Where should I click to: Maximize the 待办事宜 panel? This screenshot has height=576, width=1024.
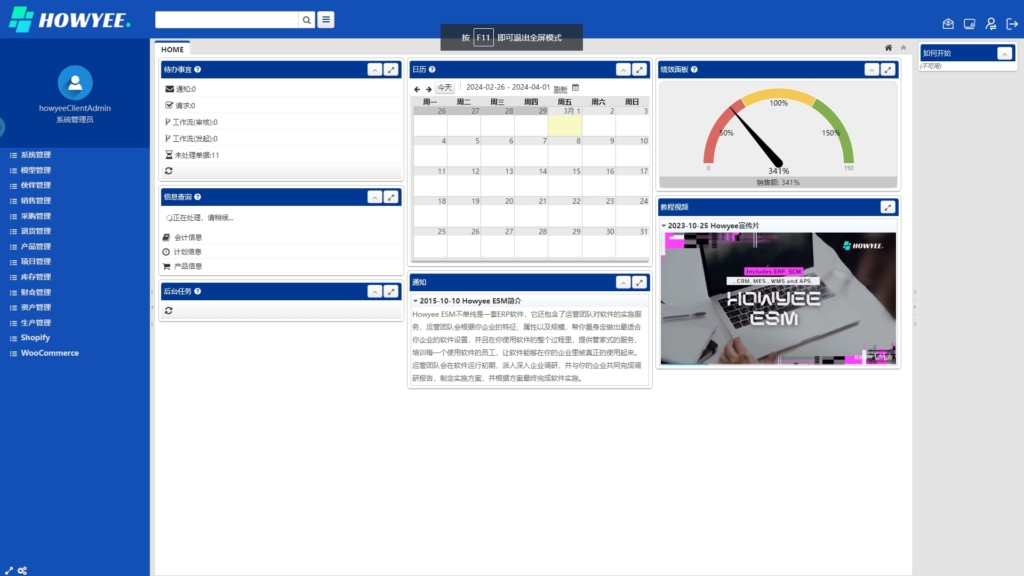tap(391, 69)
